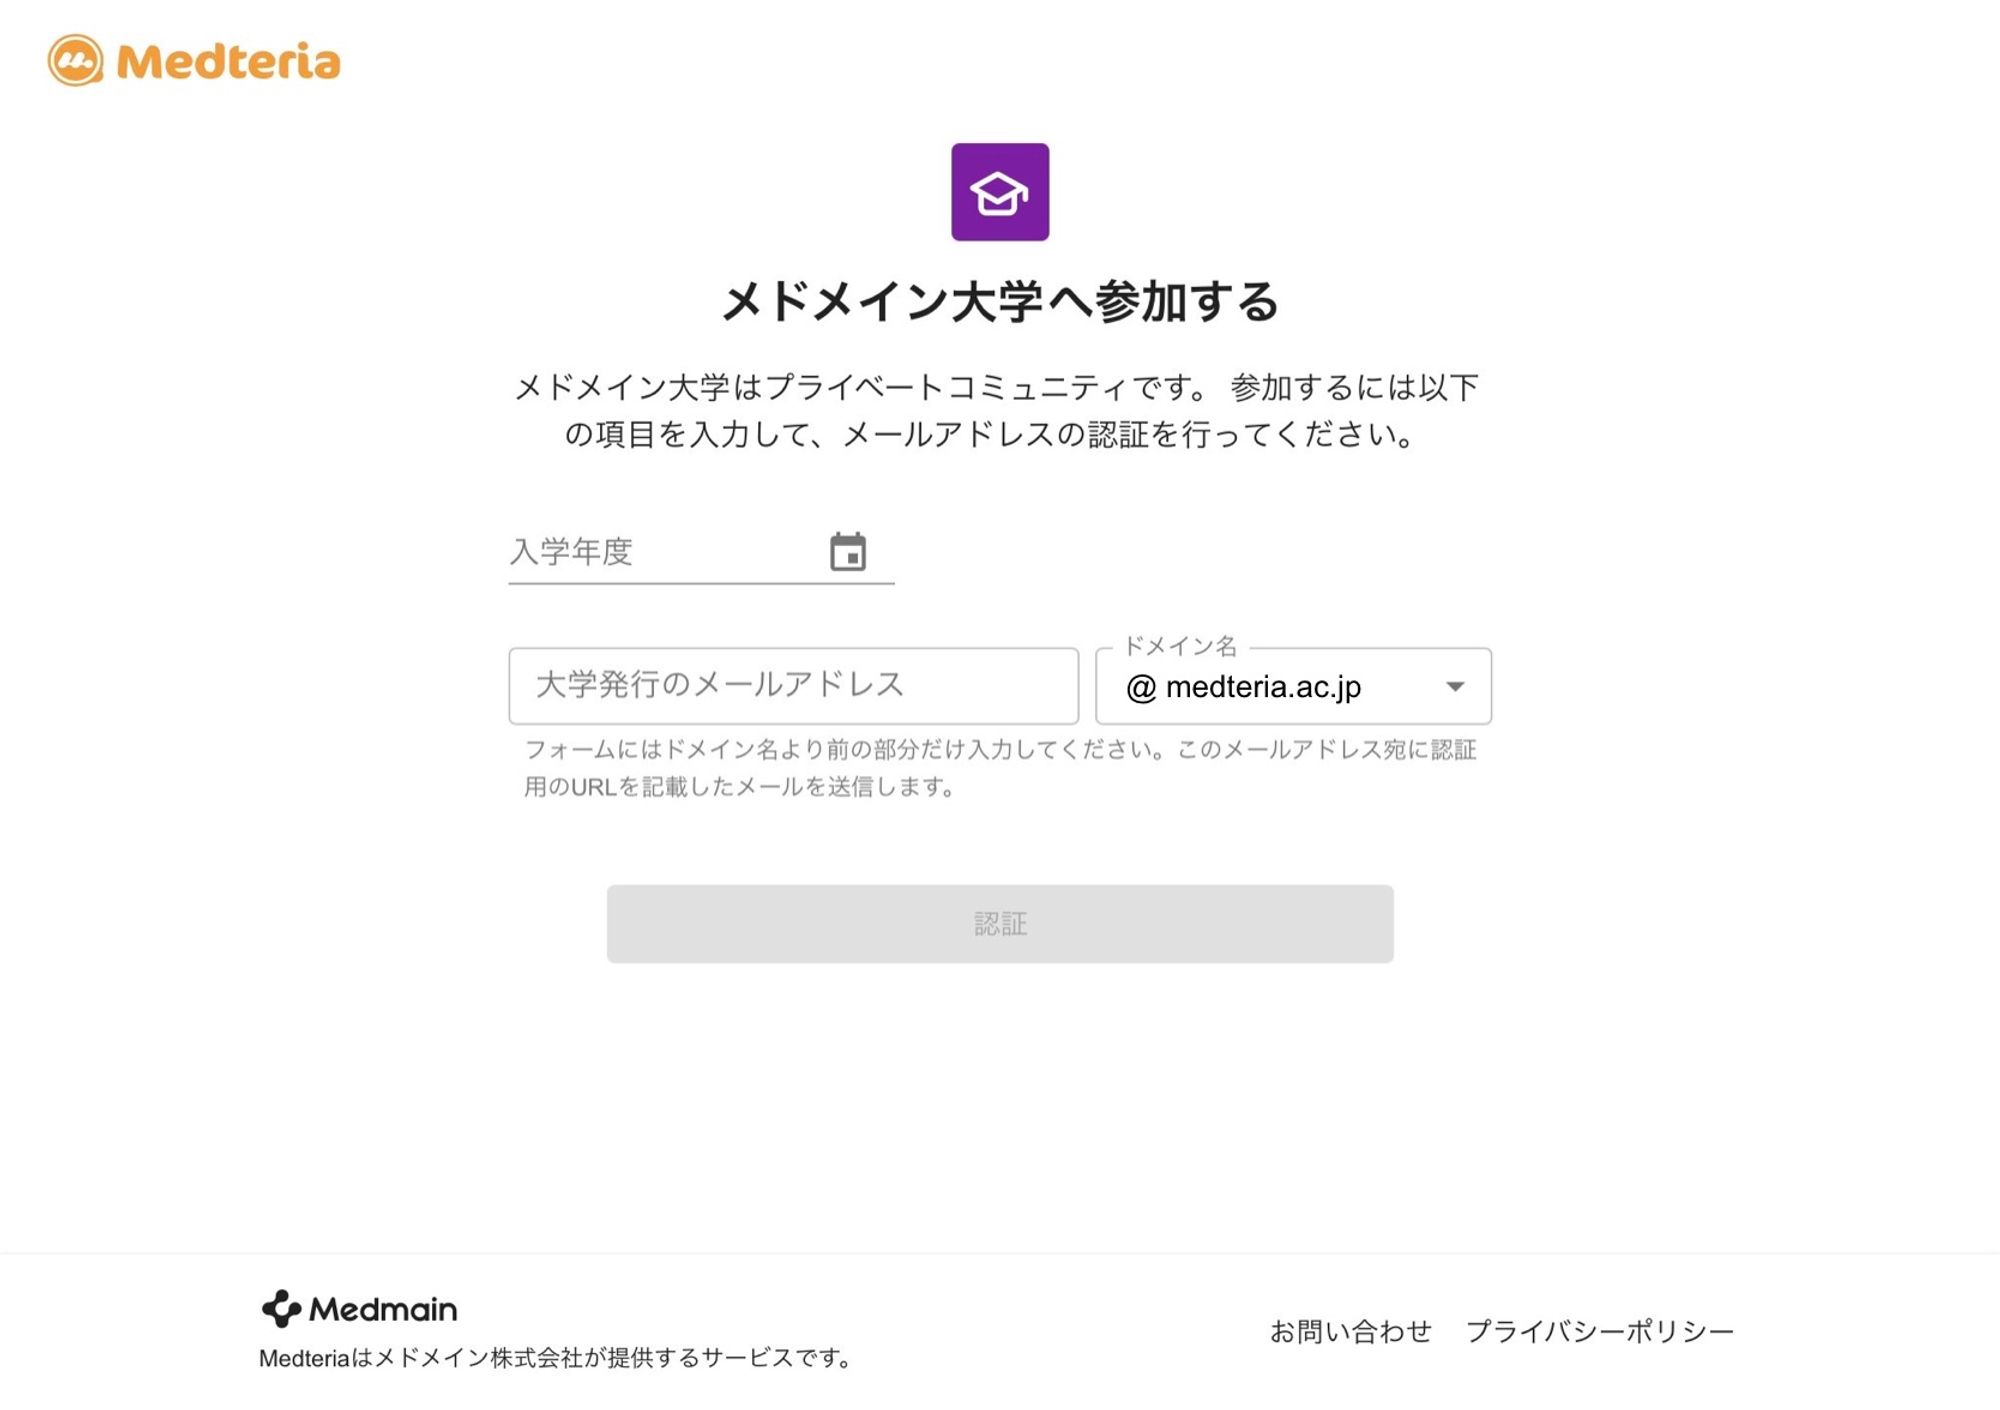Click the 認証 button
This screenshot has width=2000, height=1410.
(1000, 924)
